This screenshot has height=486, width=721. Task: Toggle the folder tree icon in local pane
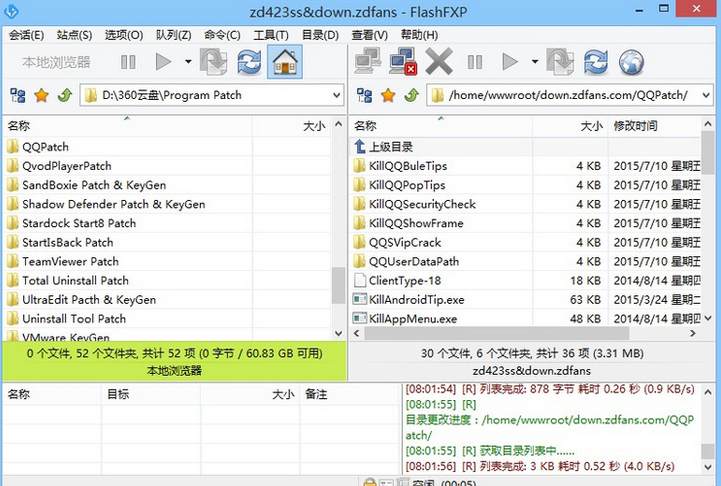(17, 96)
